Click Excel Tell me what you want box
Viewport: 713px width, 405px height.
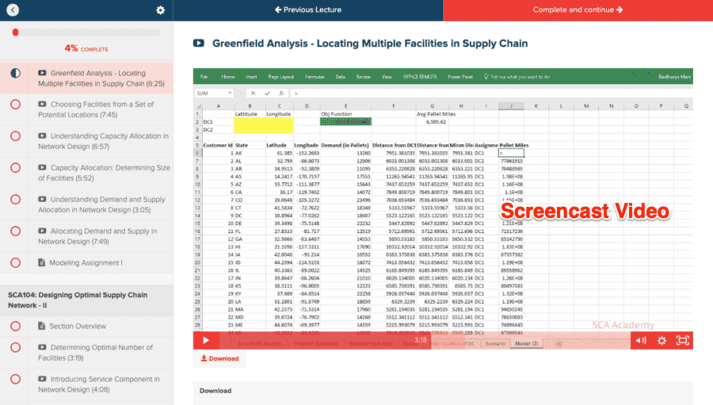pyautogui.click(x=517, y=77)
